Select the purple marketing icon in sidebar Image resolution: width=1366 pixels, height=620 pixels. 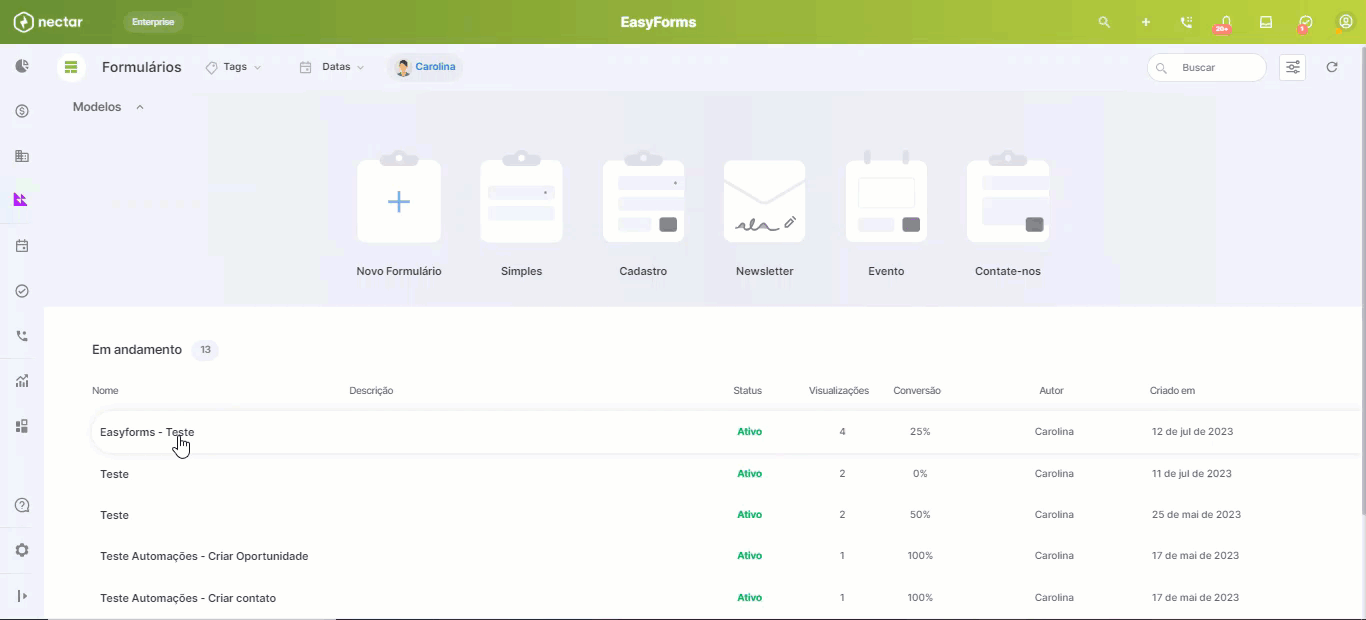tap(21, 200)
